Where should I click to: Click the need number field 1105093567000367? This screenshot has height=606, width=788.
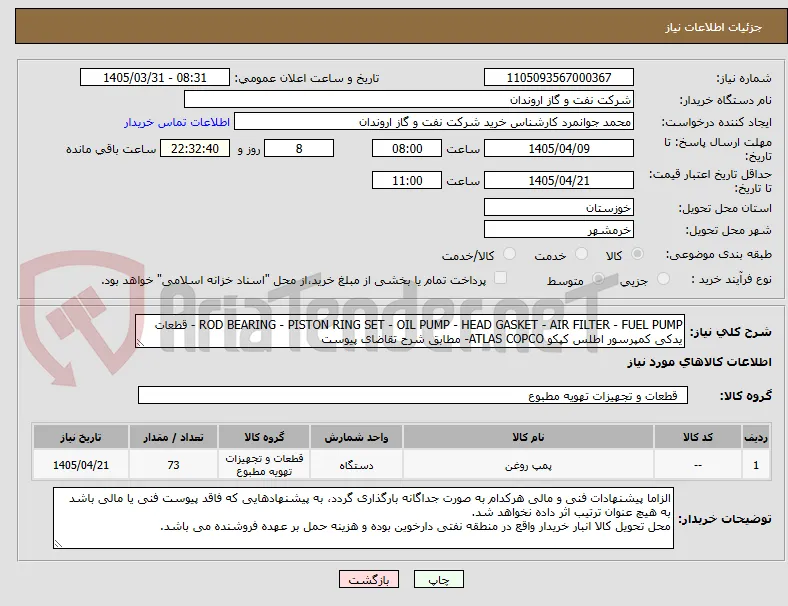[559, 77]
